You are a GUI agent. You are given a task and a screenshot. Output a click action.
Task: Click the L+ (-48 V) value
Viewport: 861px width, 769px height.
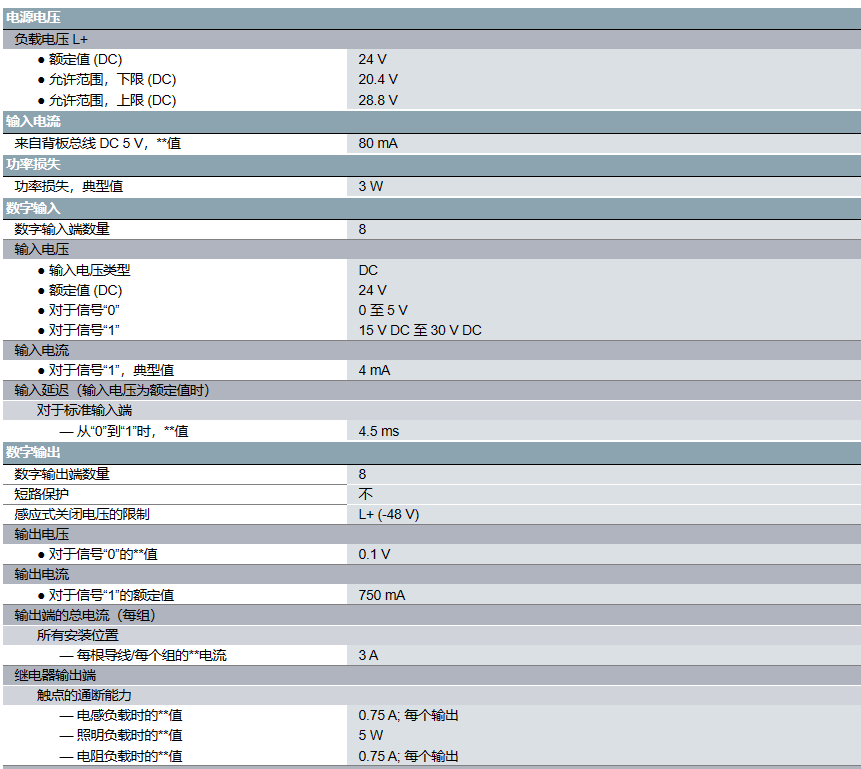pyautogui.click(x=389, y=514)
